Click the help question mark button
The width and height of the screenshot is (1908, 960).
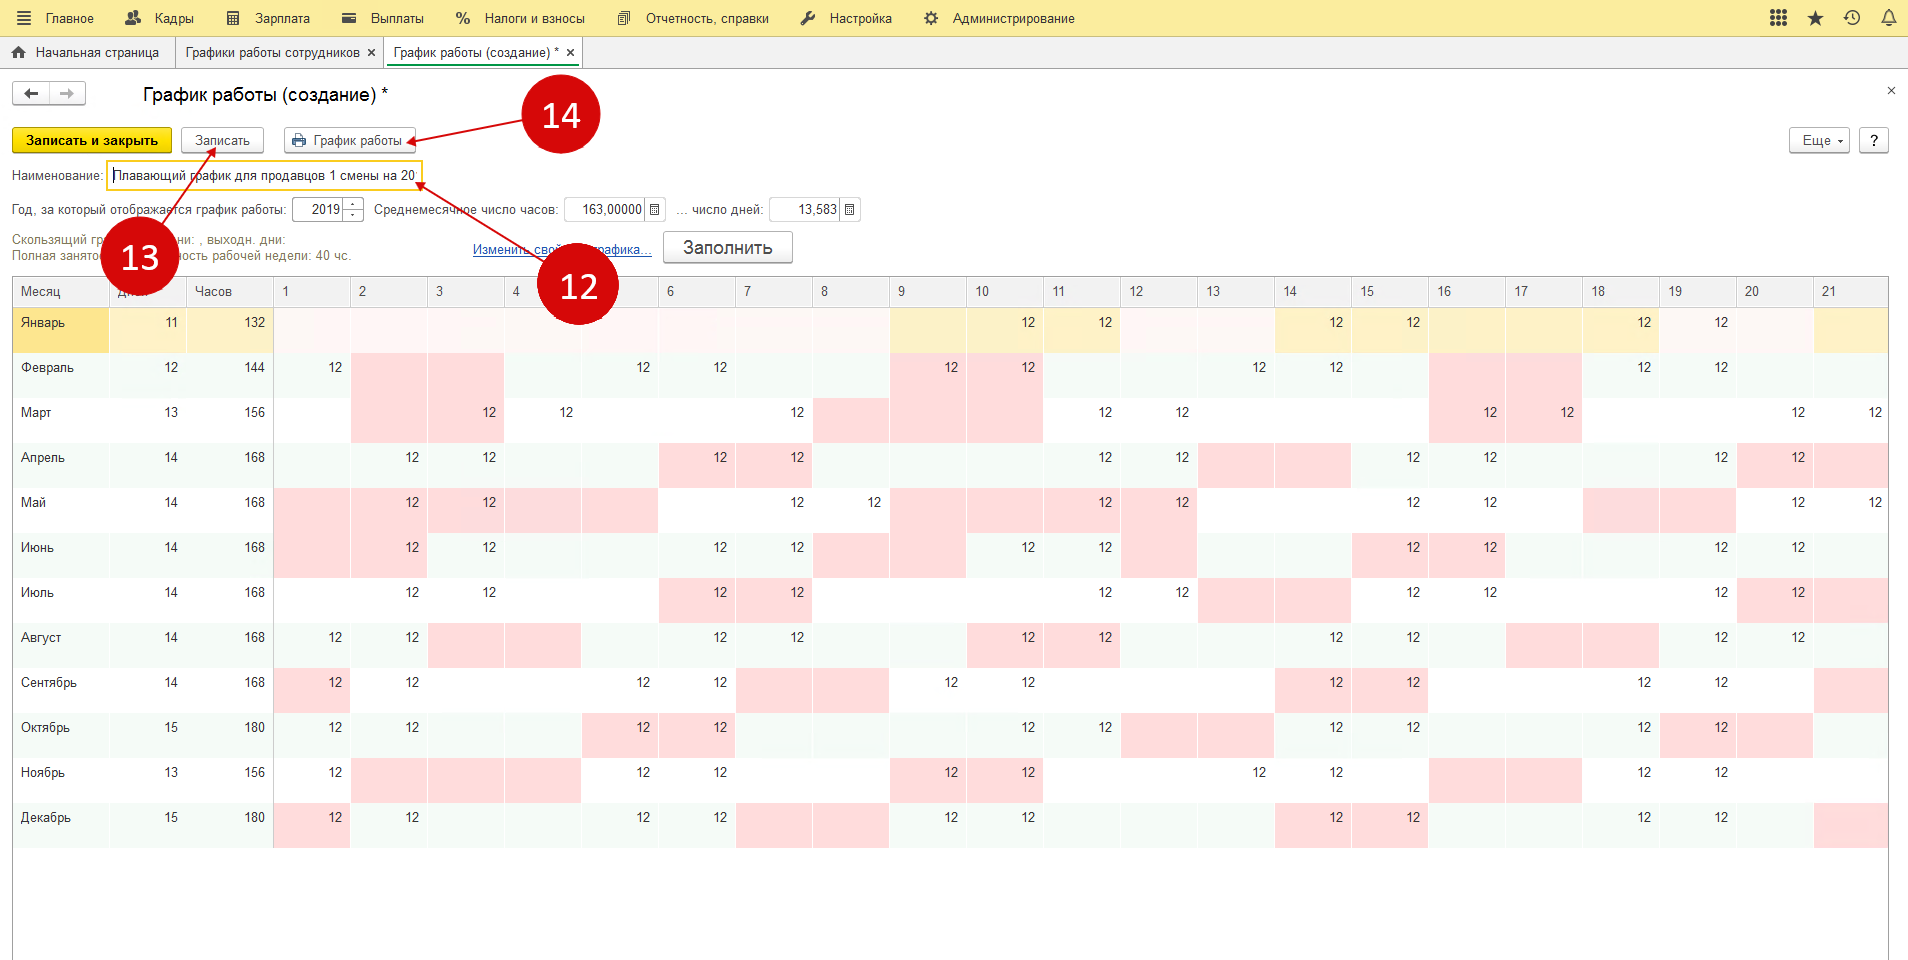coord(1874,140)
